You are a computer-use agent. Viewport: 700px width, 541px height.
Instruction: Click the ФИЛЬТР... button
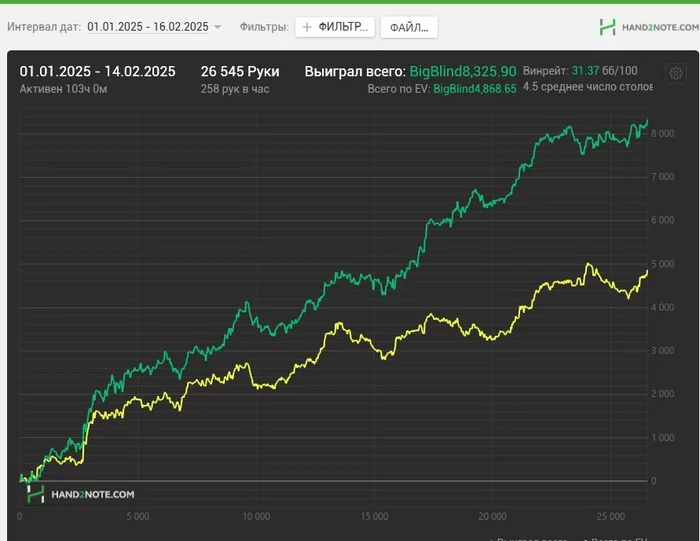pos(335,27)
